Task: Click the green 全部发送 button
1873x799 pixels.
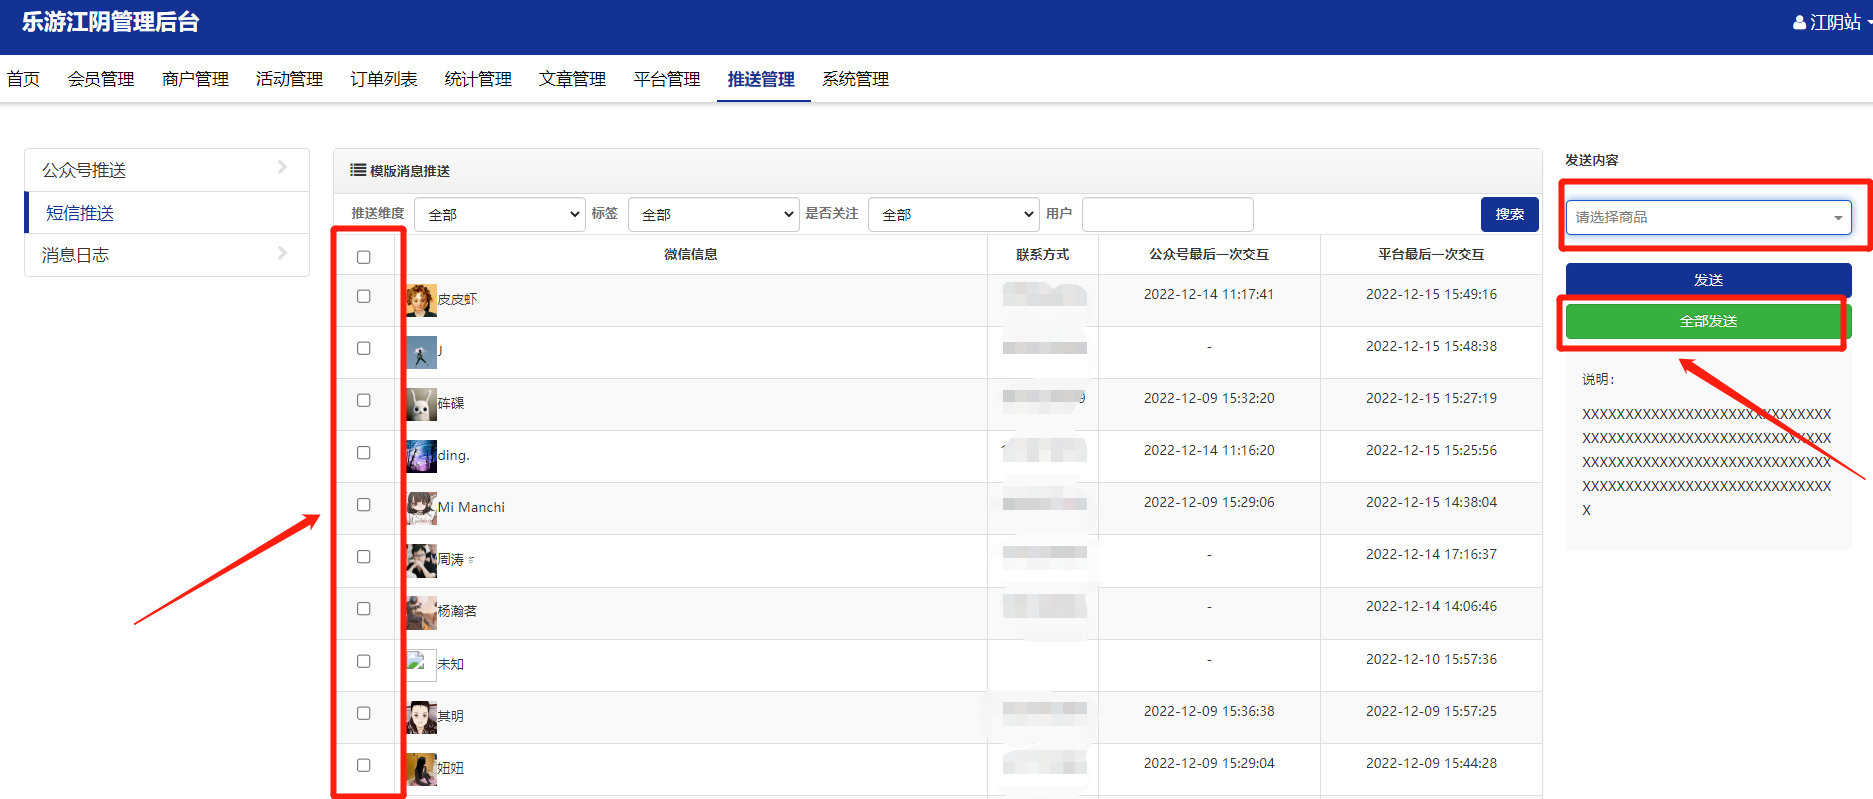Action: point(1708,322)
